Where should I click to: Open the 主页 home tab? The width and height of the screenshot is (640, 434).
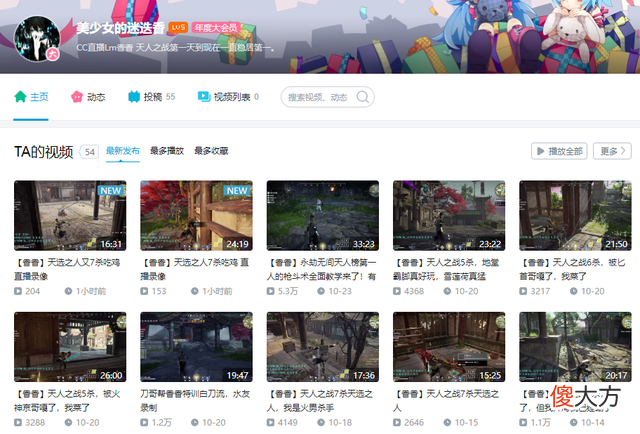pyautogui.click(x=31, y=97)
